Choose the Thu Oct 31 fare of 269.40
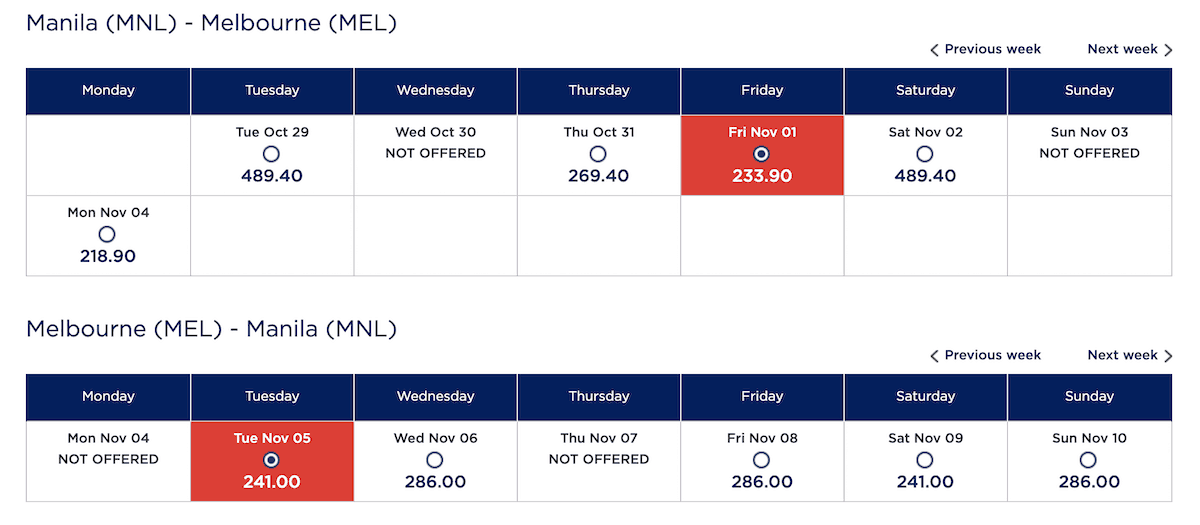 click(x=598, y=154)
